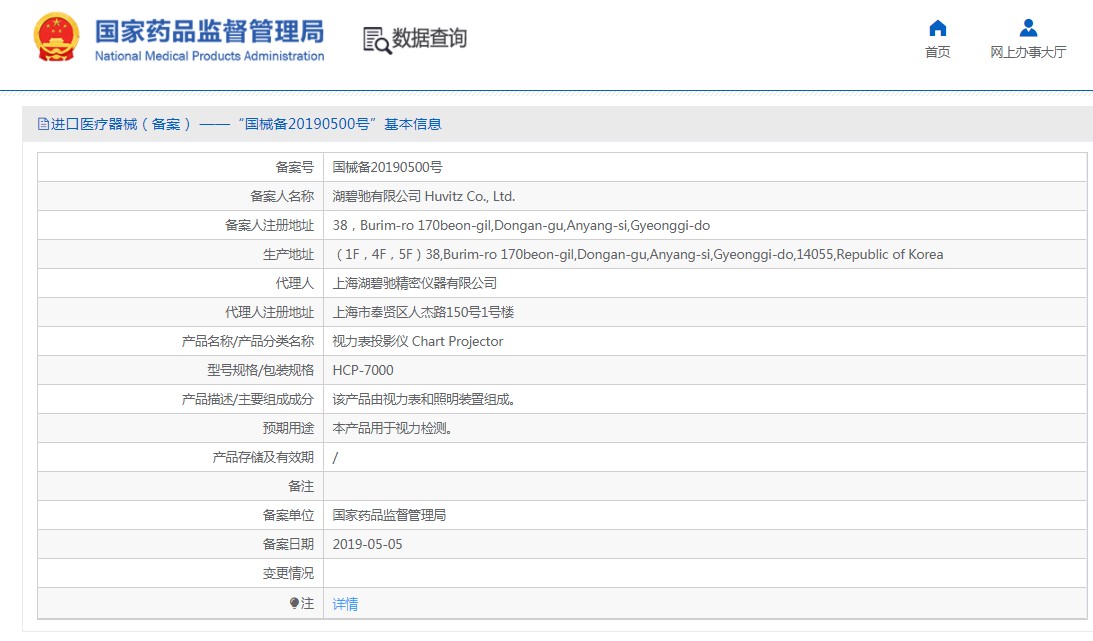Screen dimensions: 1093x641
Task: Click the 备案人名称 row label
Action: (x=282, y=196)
